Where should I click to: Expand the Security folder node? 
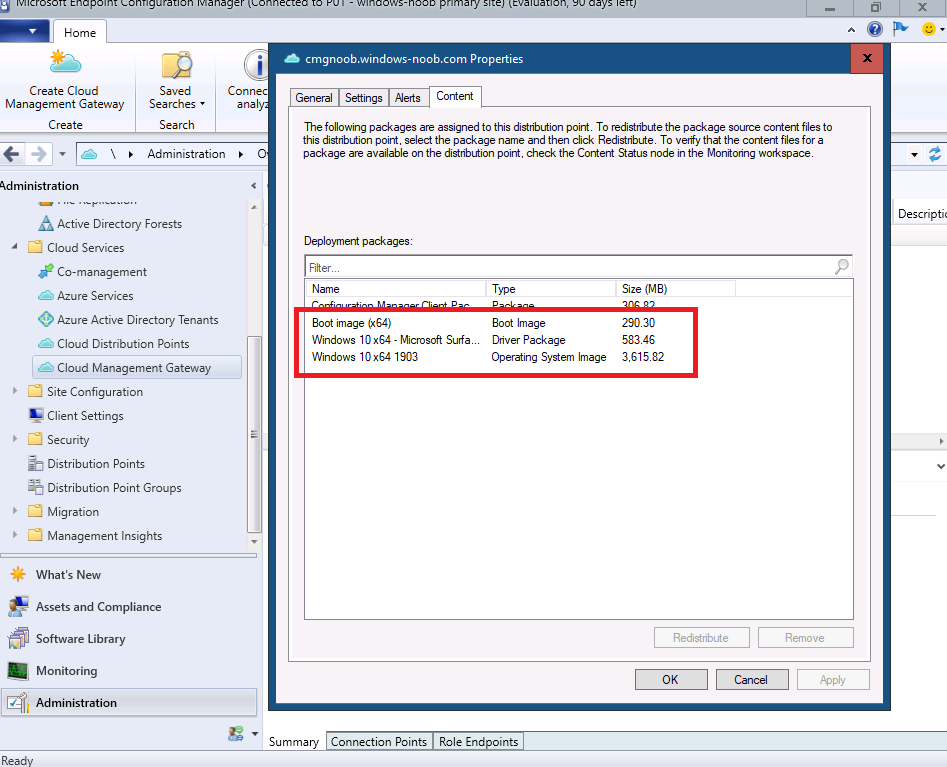pyautogui.click(x=14, y=439)
